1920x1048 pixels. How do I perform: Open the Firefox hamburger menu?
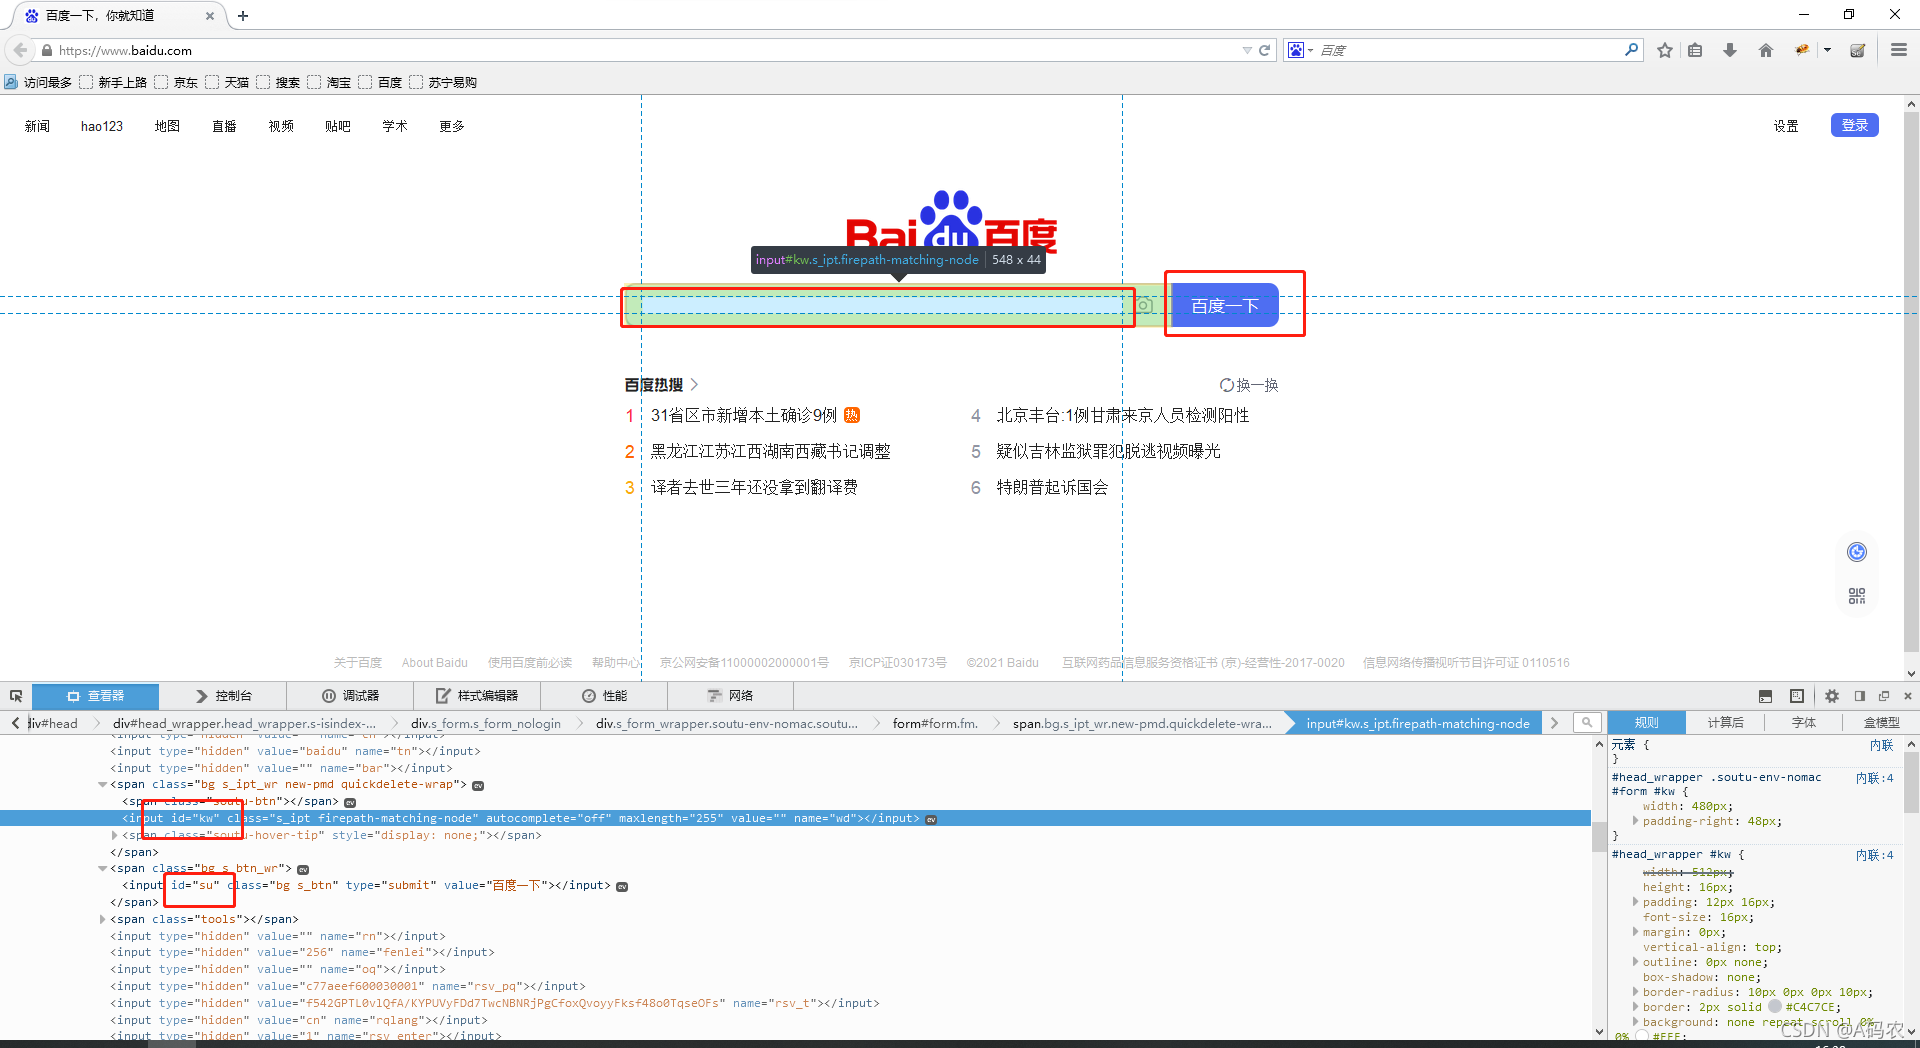(x=1898, y=50)
